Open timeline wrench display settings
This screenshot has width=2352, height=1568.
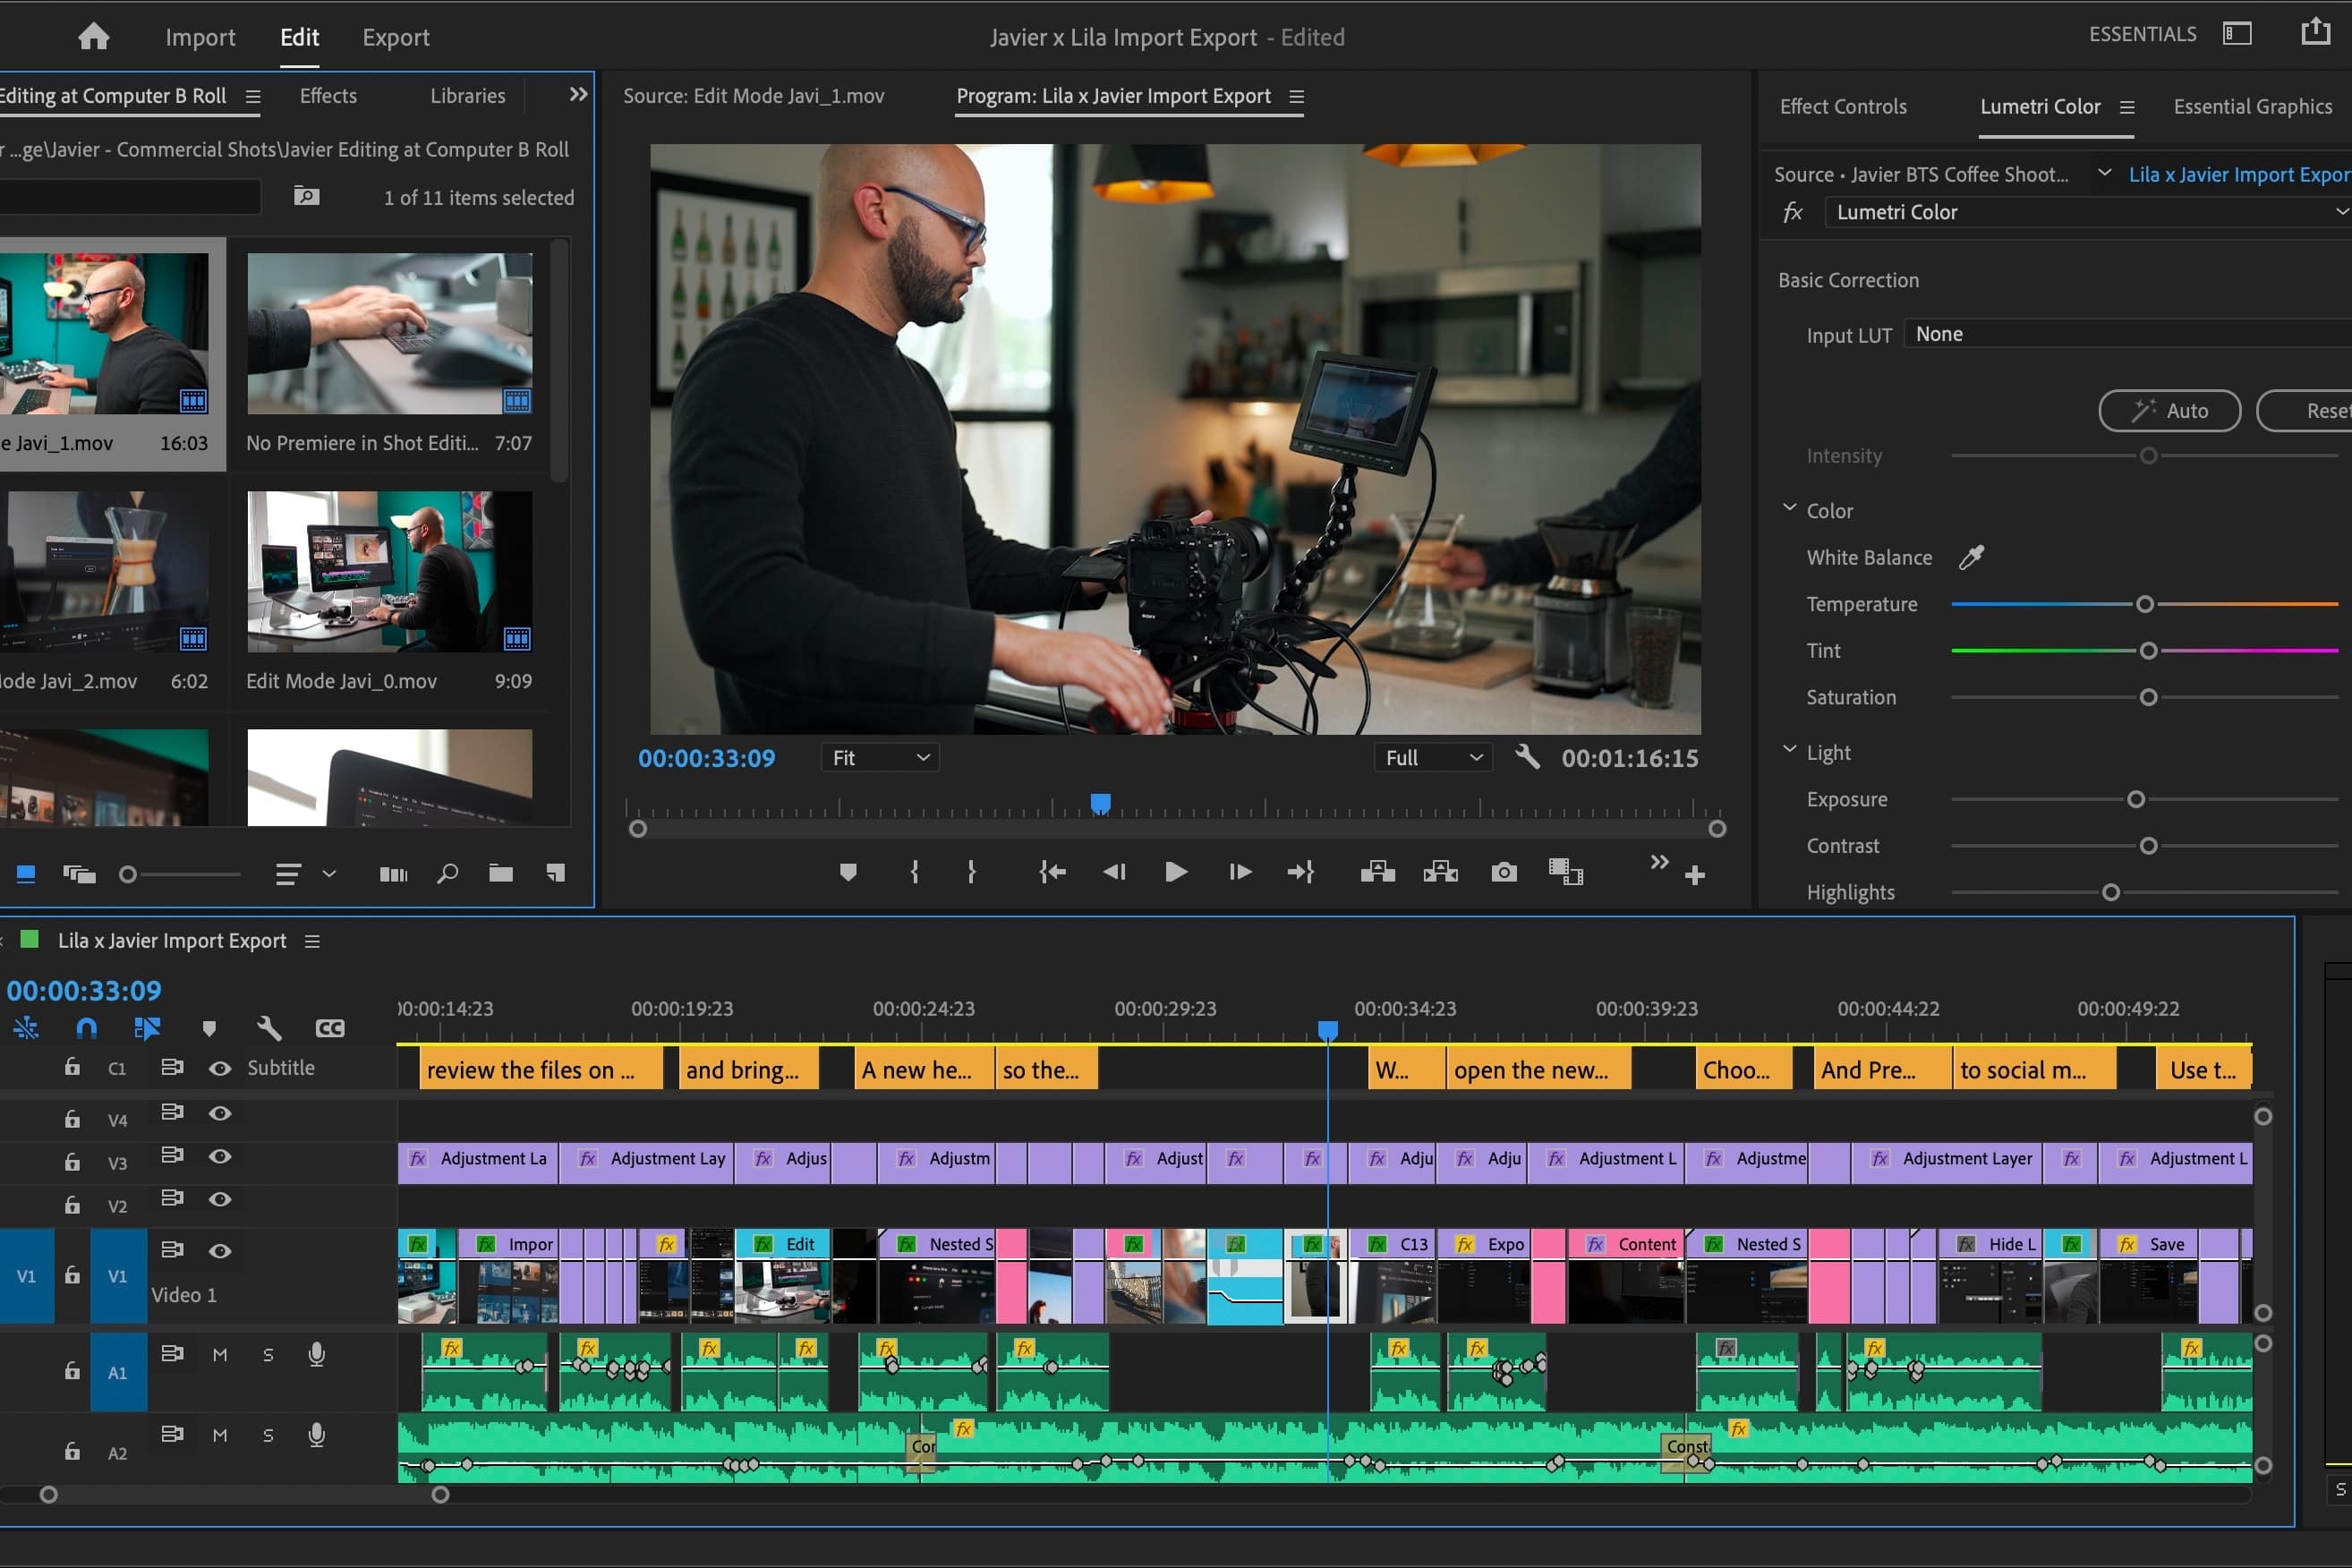(x=269, y=1028)
